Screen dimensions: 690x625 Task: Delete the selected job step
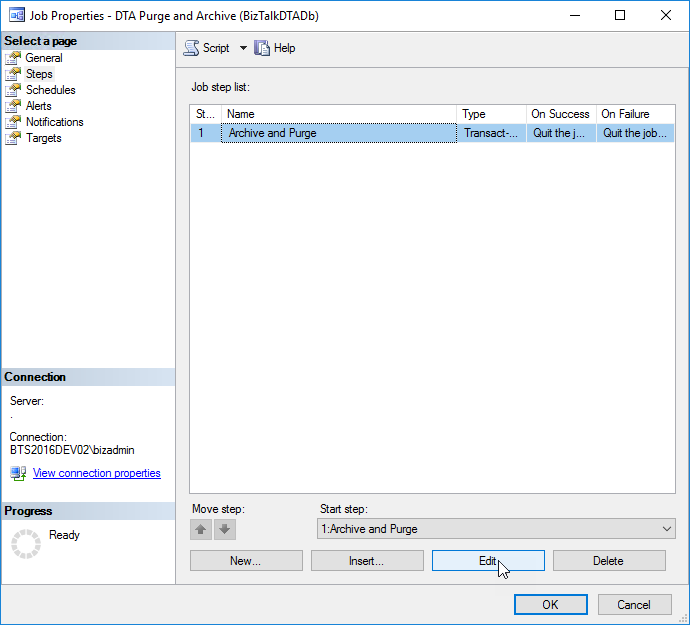click(609, 561)
